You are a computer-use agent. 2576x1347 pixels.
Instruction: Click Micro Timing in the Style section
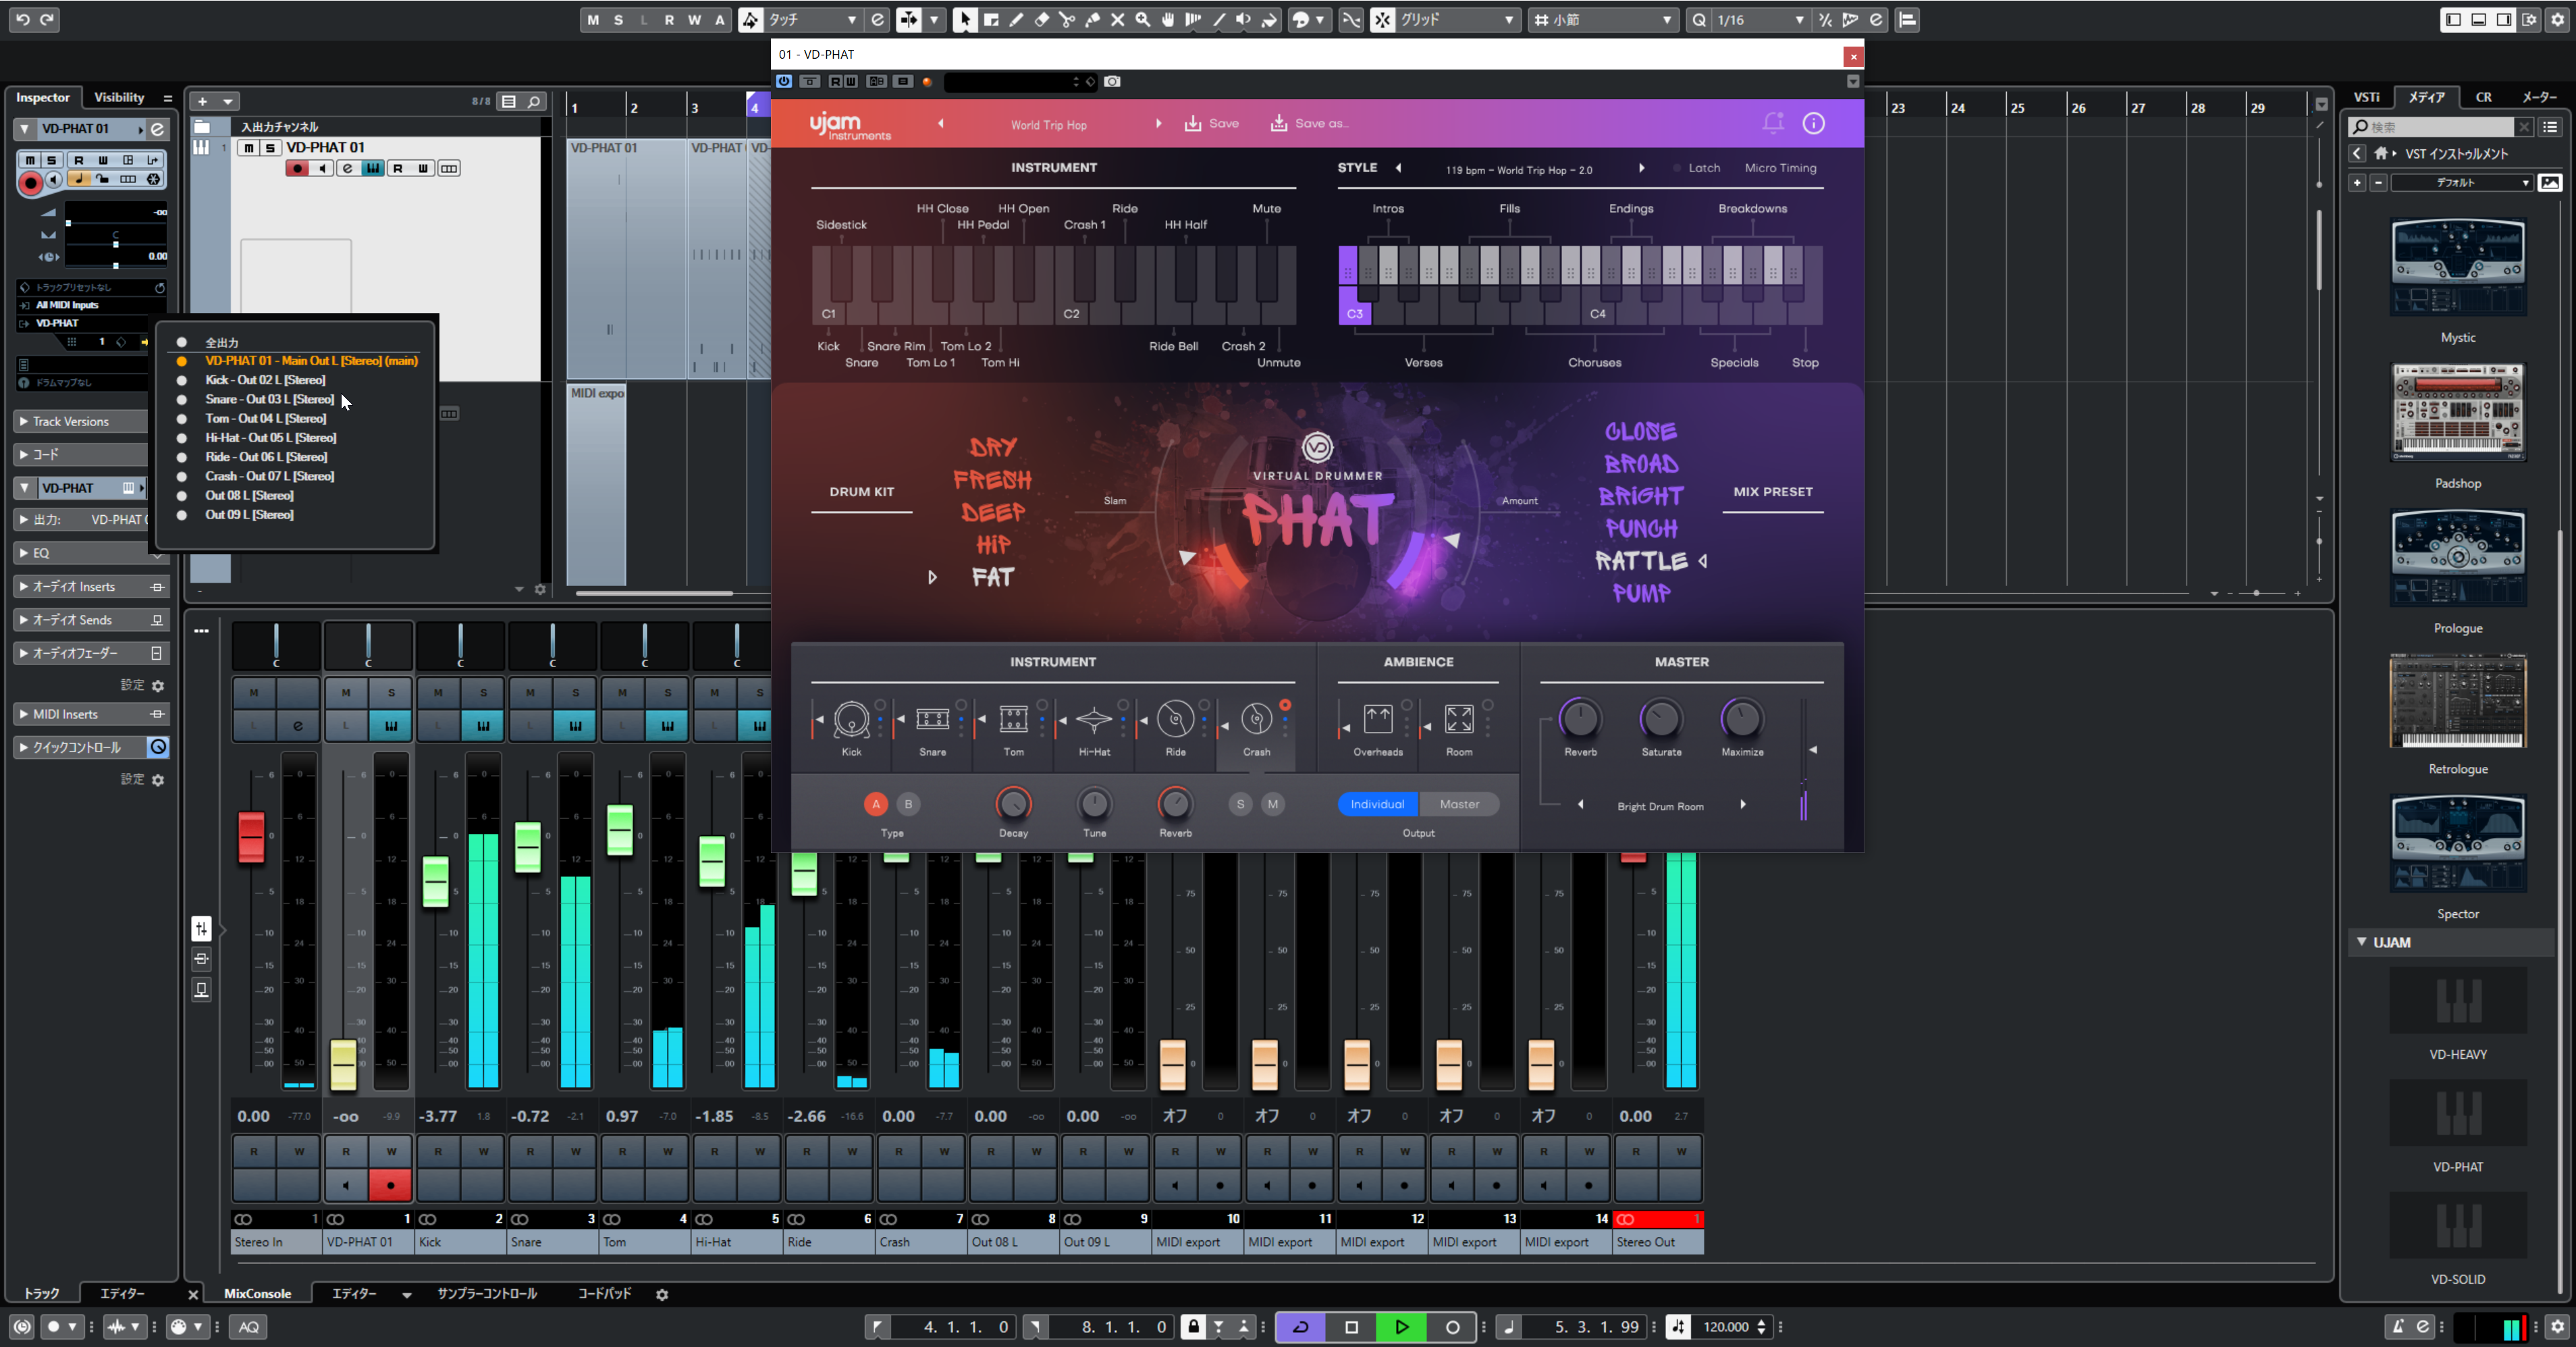1780,168
